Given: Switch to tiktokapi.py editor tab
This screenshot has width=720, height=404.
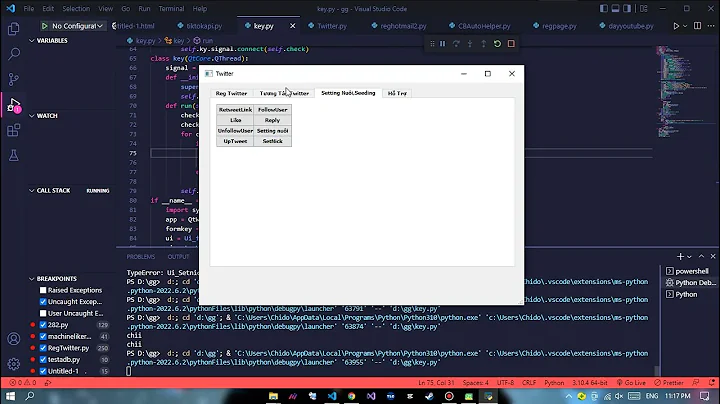Looking at the screenshot, I should [204, 26].
